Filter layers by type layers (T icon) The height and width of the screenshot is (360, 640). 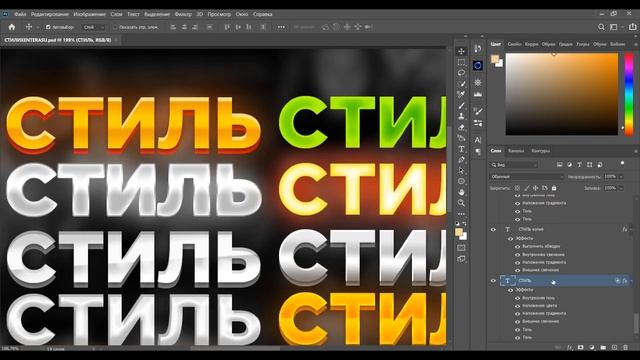click(x=579, y=164)
